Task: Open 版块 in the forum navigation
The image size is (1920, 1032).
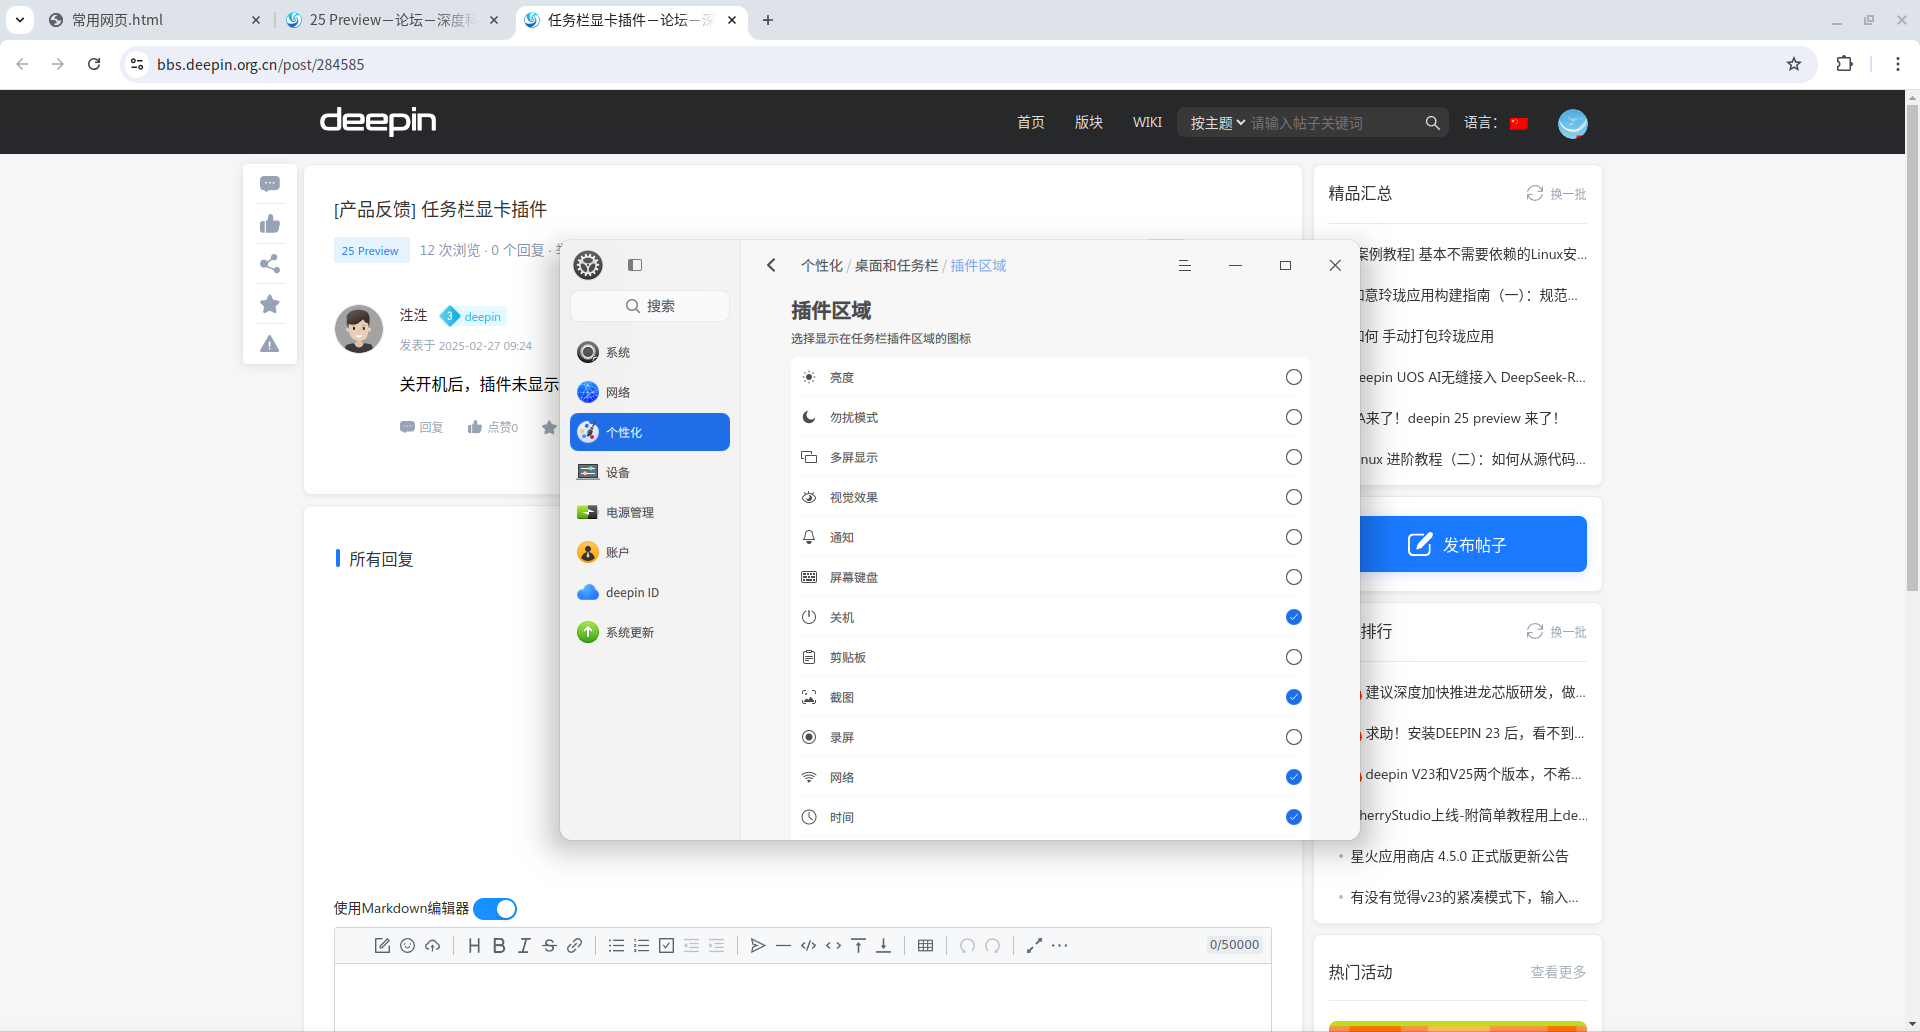Action: pos(1089,122)
